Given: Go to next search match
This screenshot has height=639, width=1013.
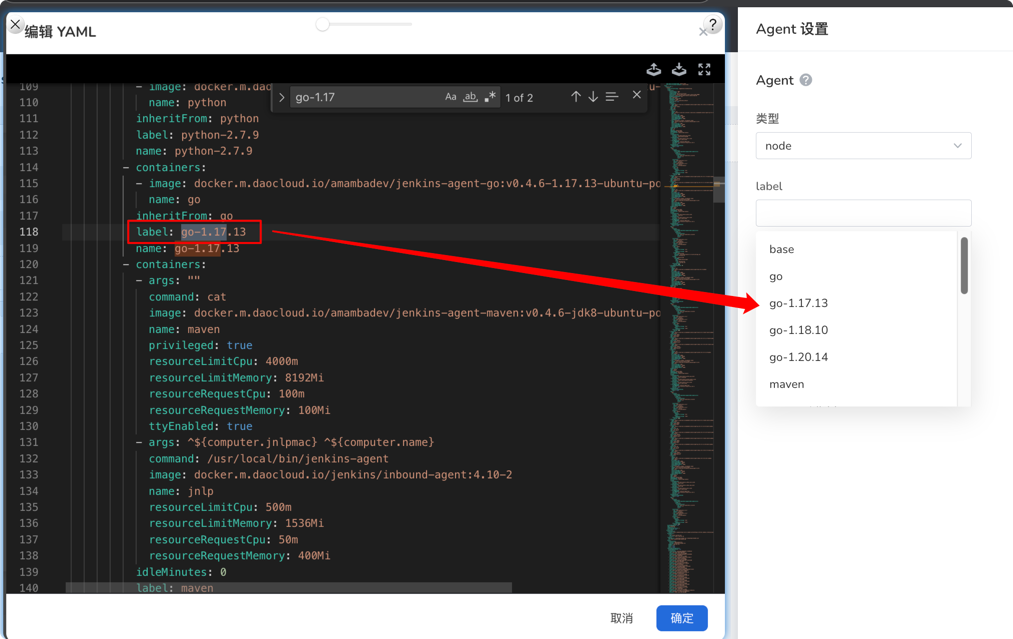Looking at the screenshot, I should pyautogui.click(x=593, y=97).
